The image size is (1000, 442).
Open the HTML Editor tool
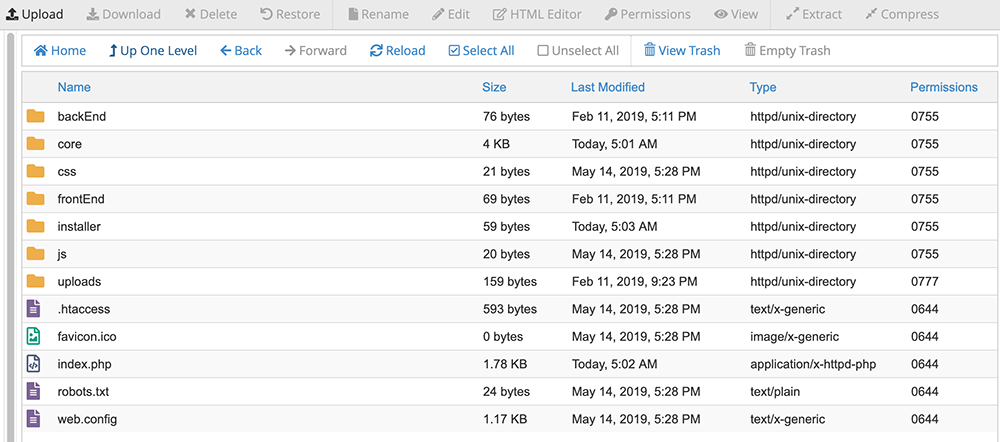point(538,14)
